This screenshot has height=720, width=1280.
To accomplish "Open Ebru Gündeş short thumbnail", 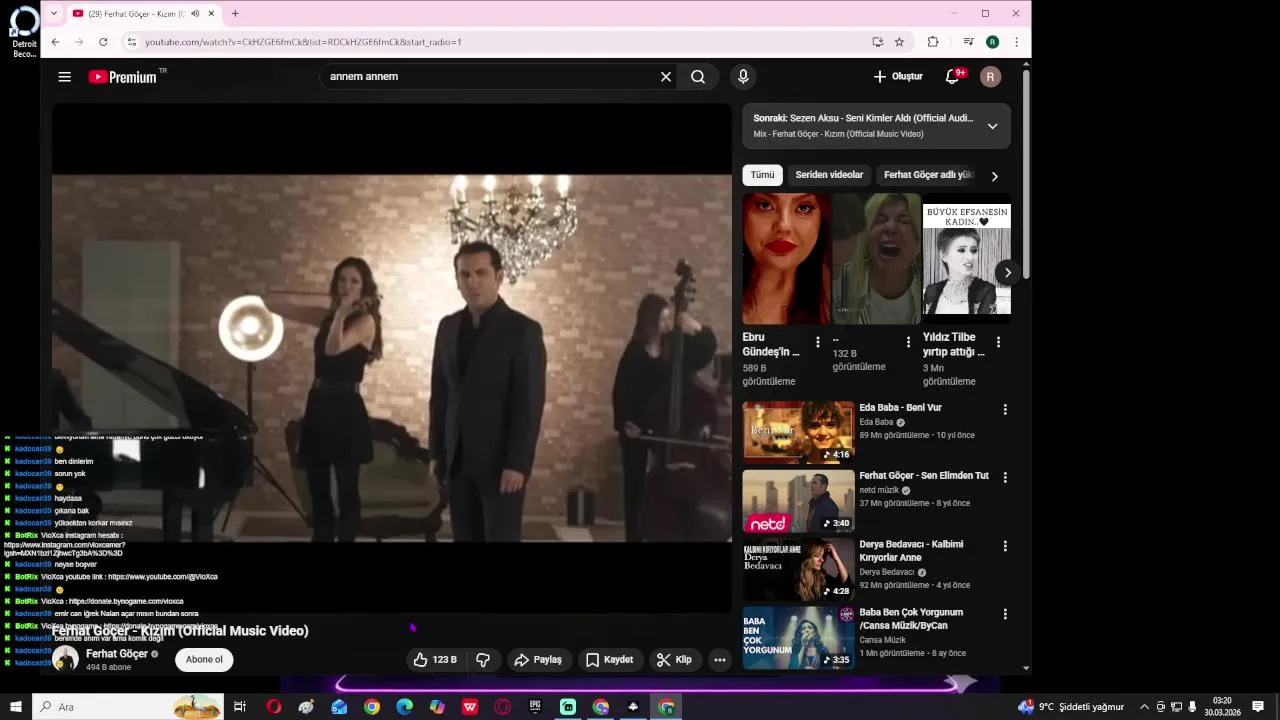I will coord(786,259).
